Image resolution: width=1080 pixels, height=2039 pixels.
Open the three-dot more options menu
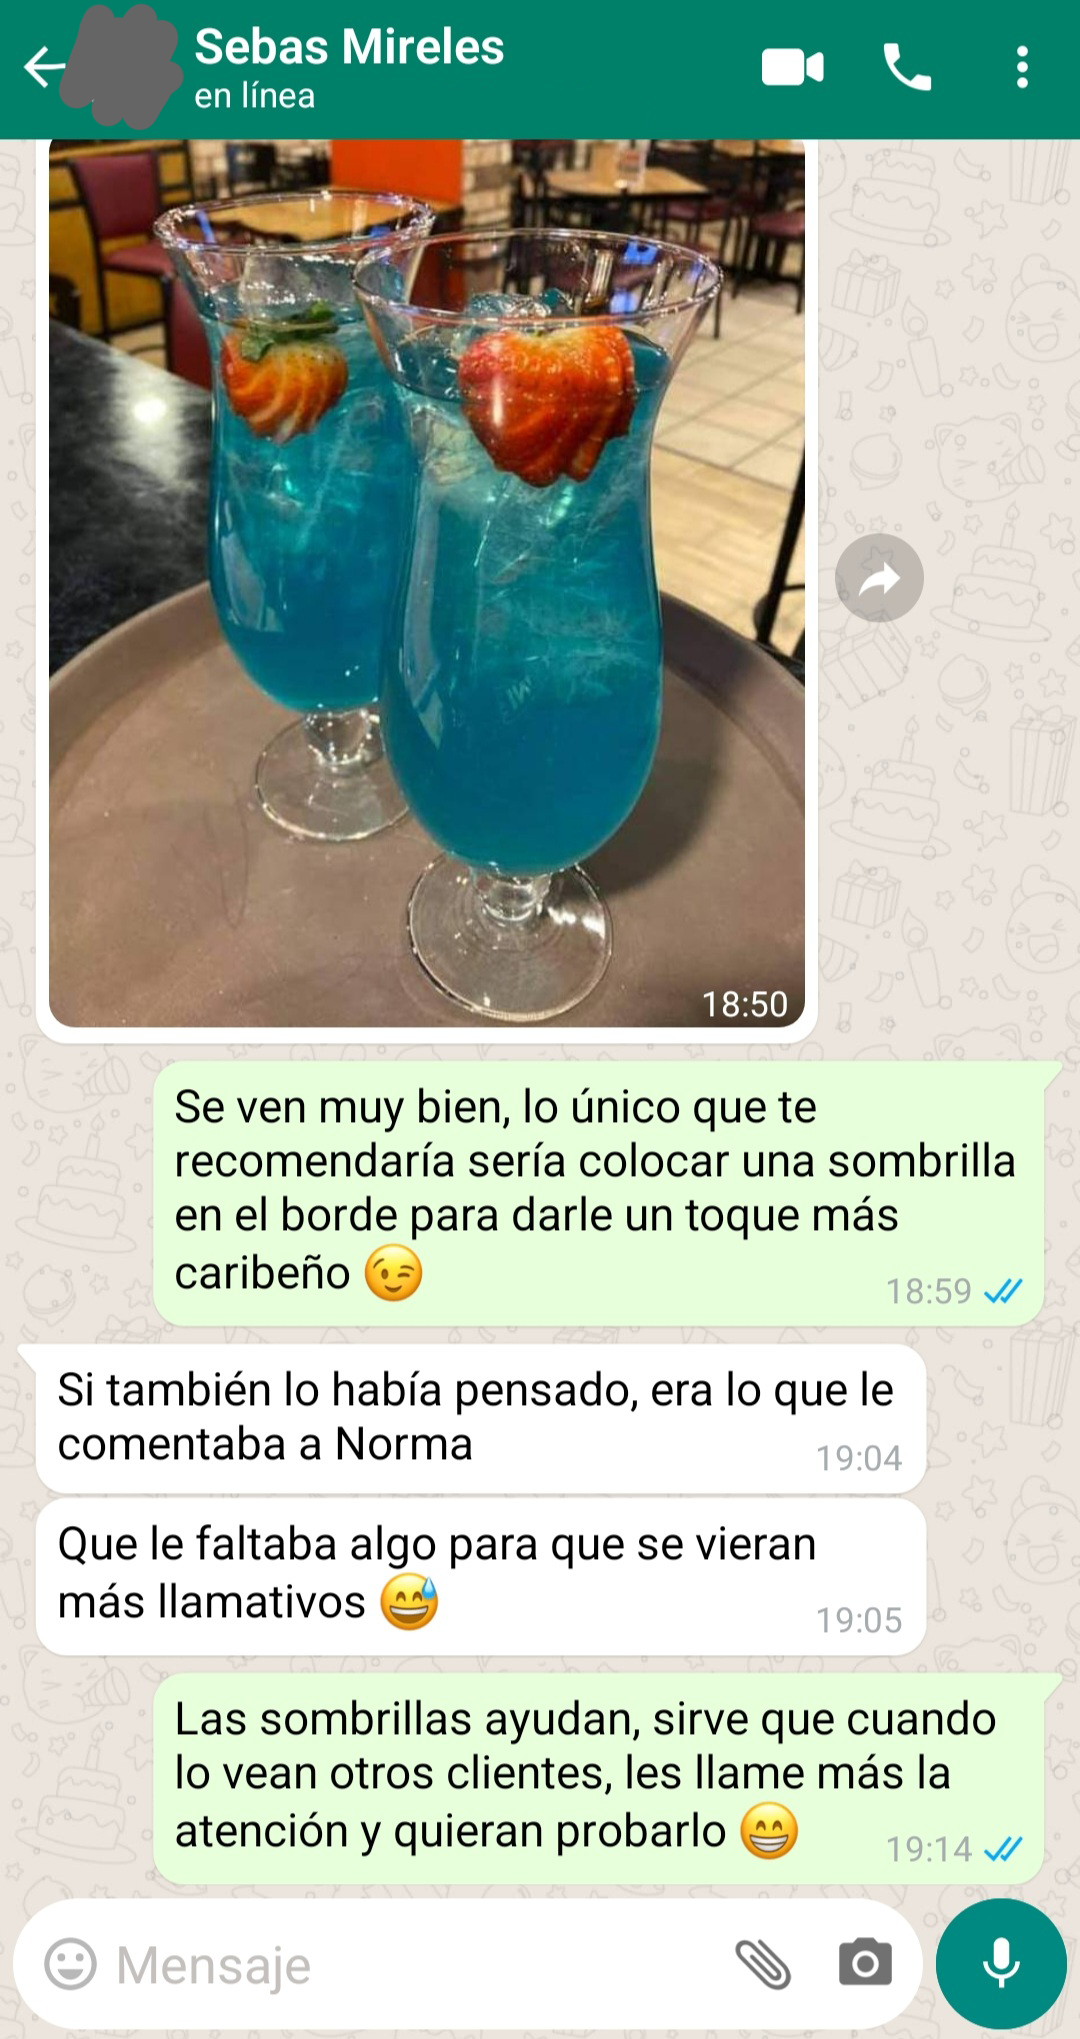(1021, 68)
